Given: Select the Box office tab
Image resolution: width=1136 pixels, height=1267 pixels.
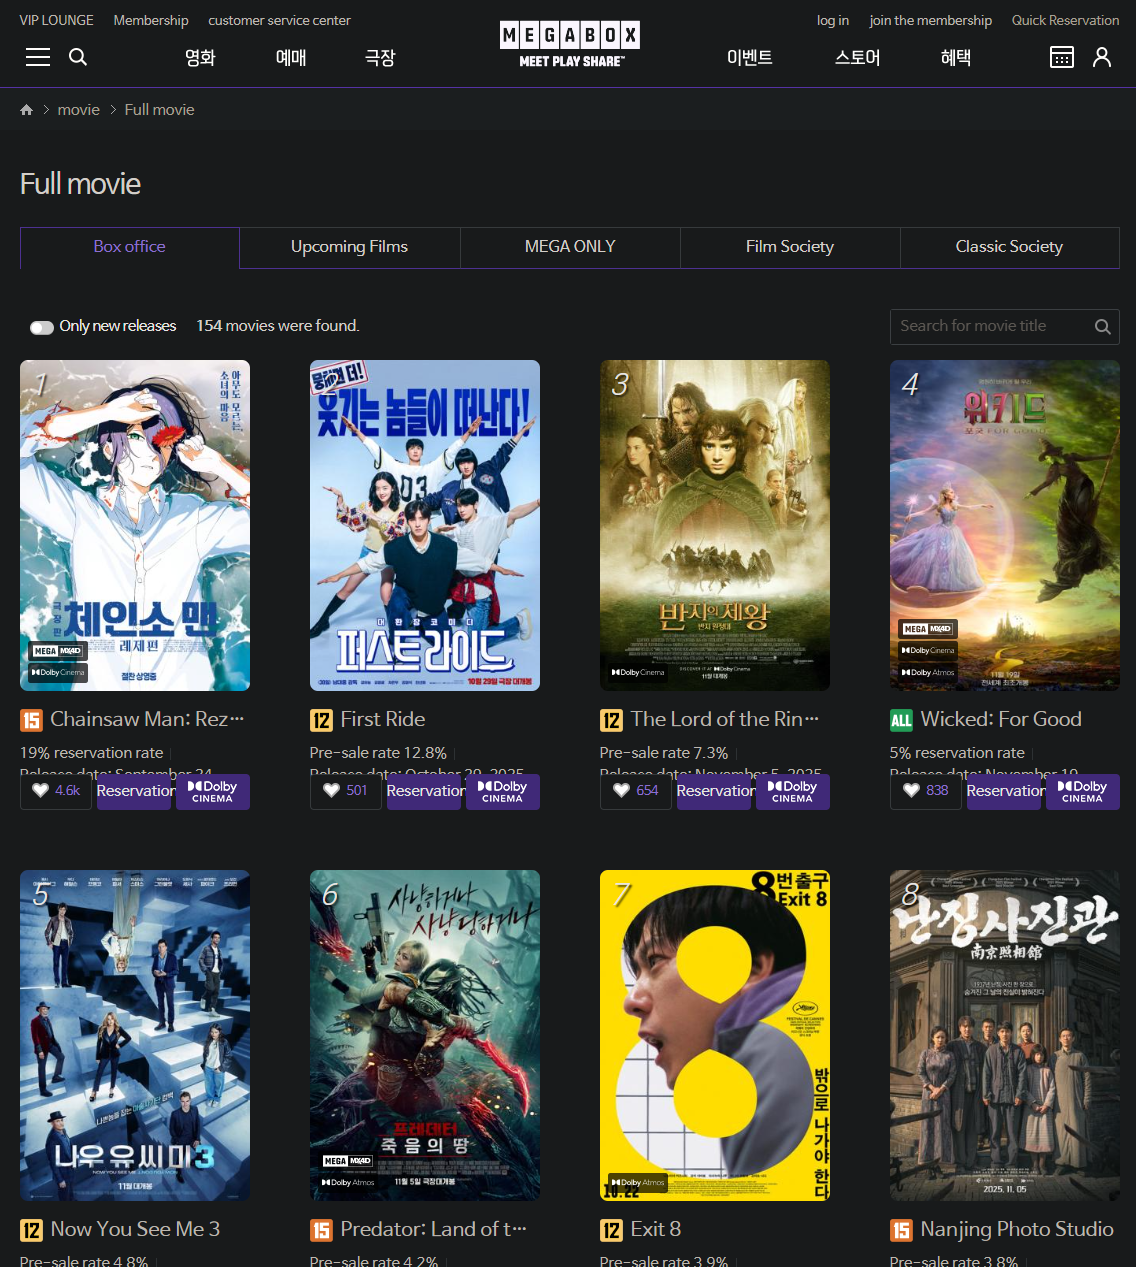Looking at the screenshot, I should (x=130, y=247).
